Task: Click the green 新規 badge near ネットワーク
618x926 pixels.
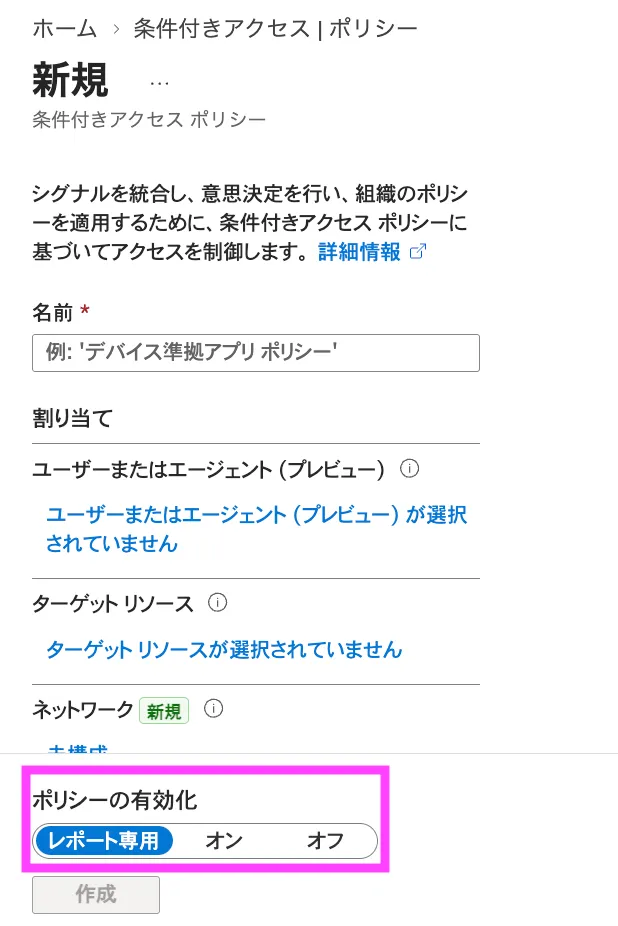Action: [164, 711]
